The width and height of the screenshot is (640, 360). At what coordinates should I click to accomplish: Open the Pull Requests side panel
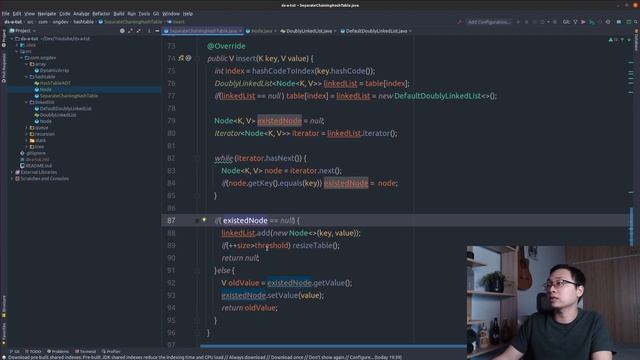(4, 69)
